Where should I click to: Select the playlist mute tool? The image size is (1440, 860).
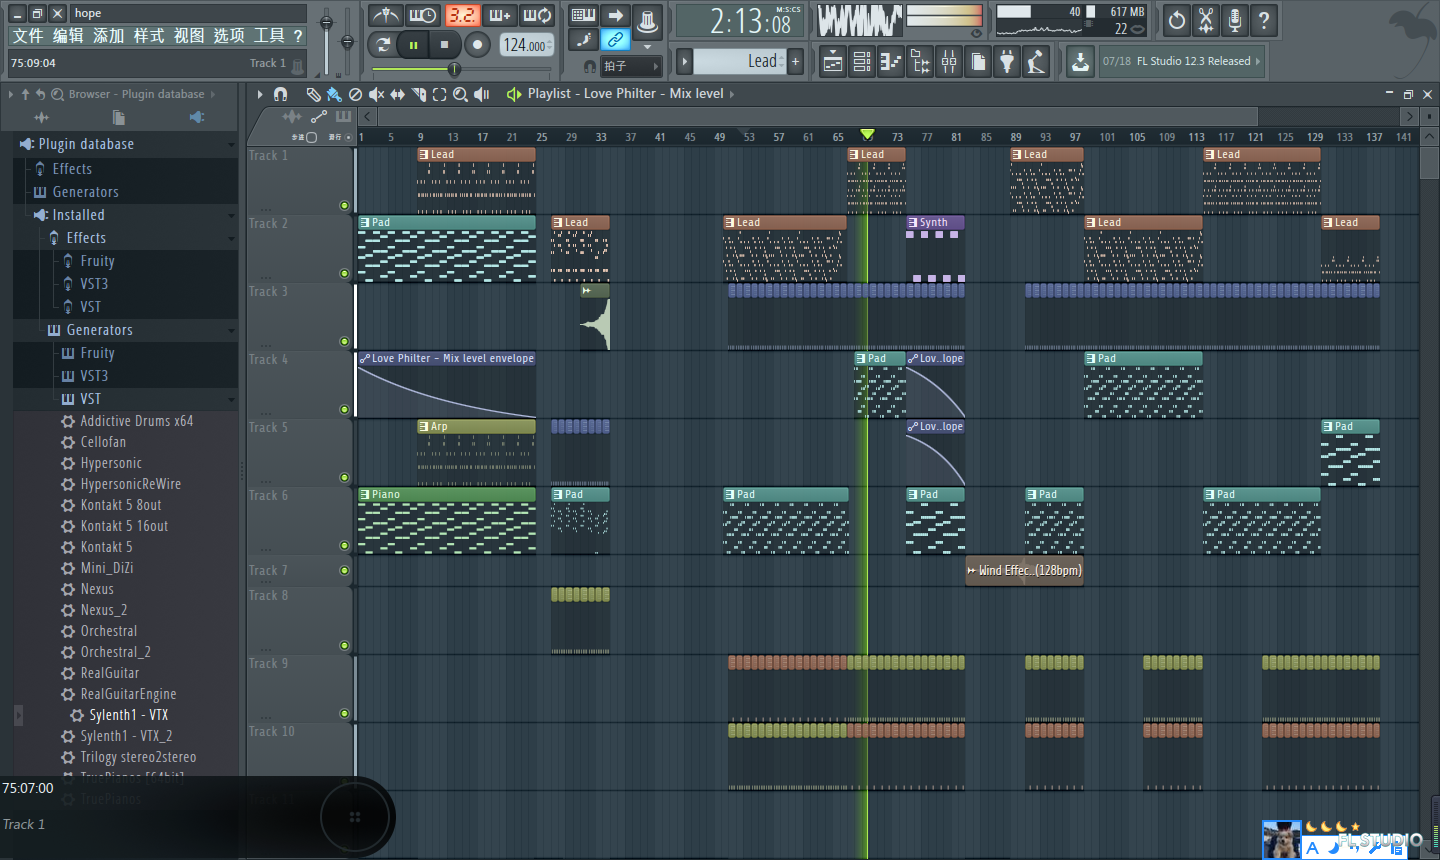pos(376,94)
